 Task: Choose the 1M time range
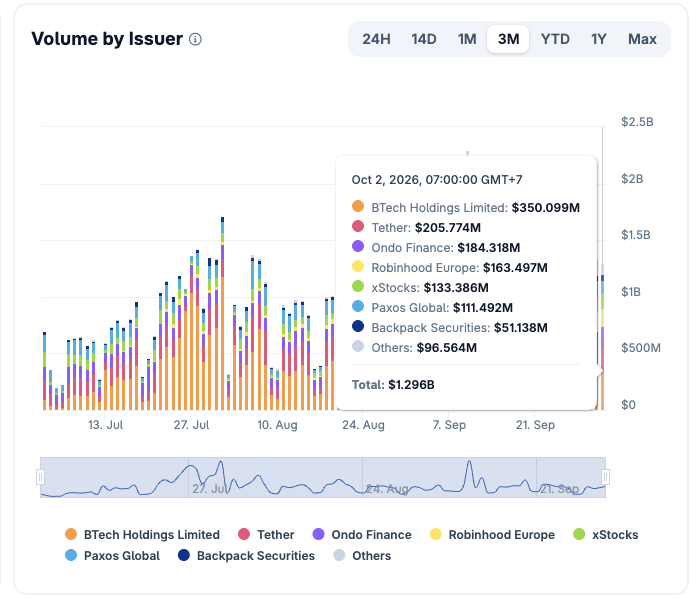[467, 39]
